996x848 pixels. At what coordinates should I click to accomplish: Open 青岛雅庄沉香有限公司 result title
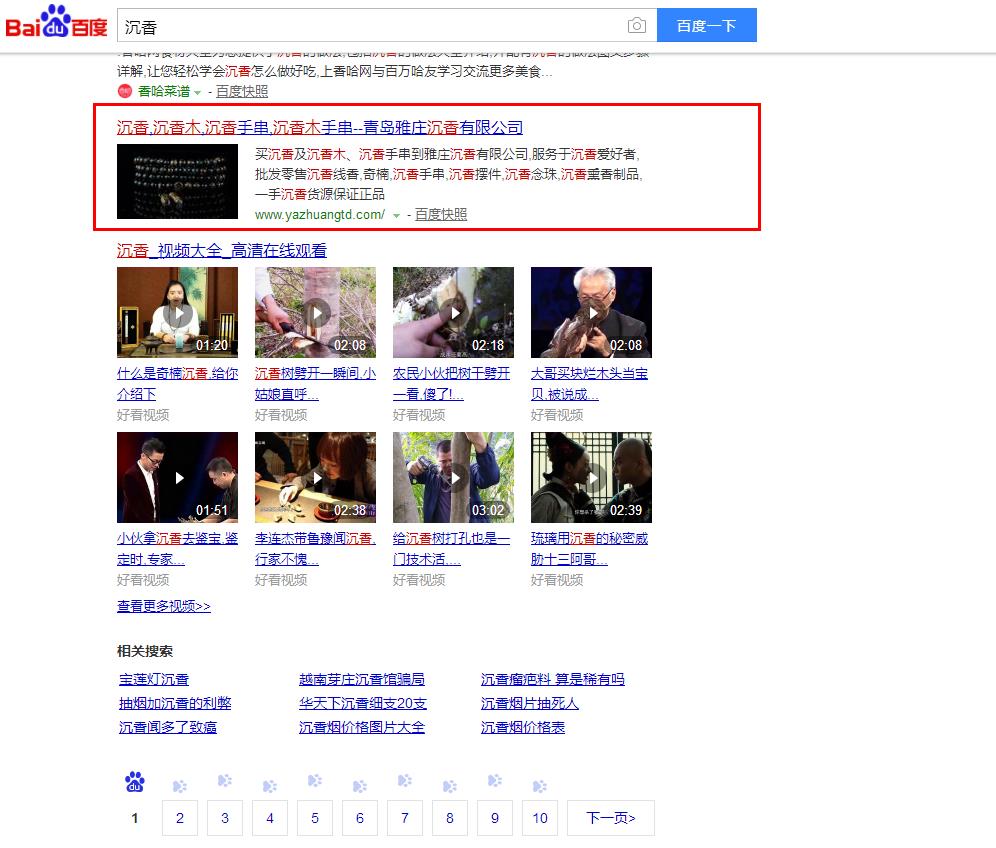[x=320, y=128]
